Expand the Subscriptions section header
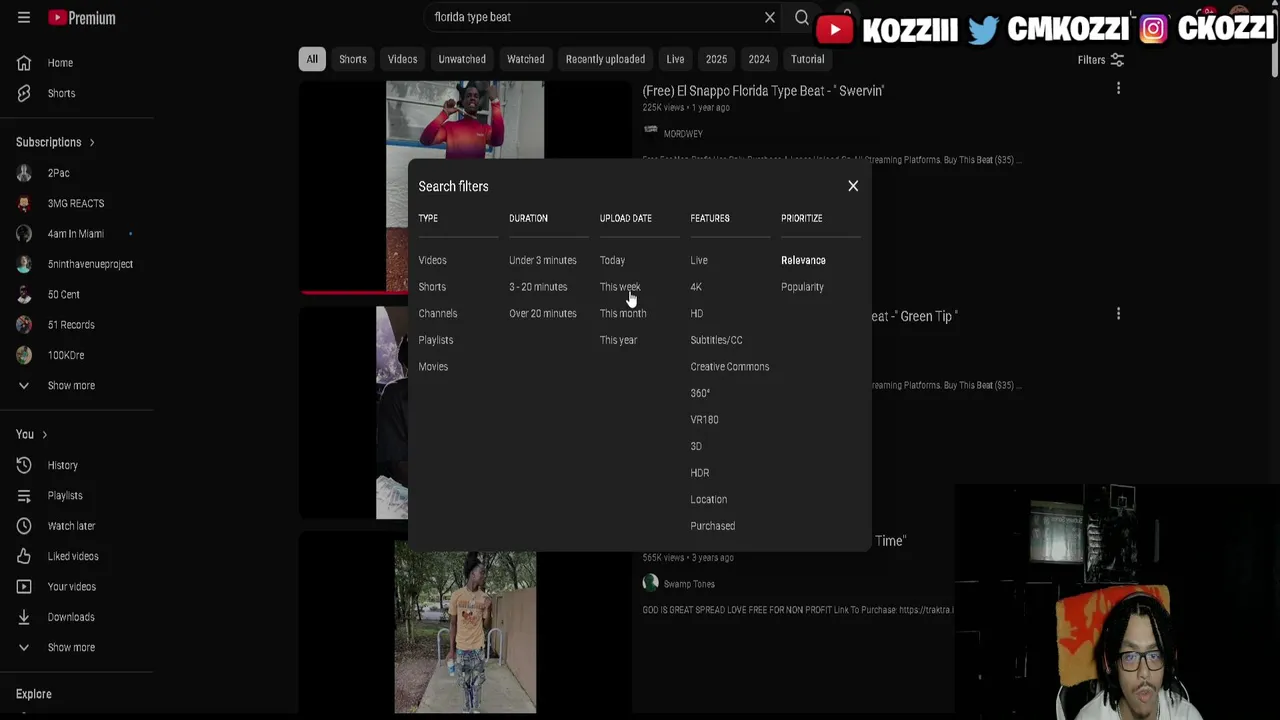 [55, 142]
